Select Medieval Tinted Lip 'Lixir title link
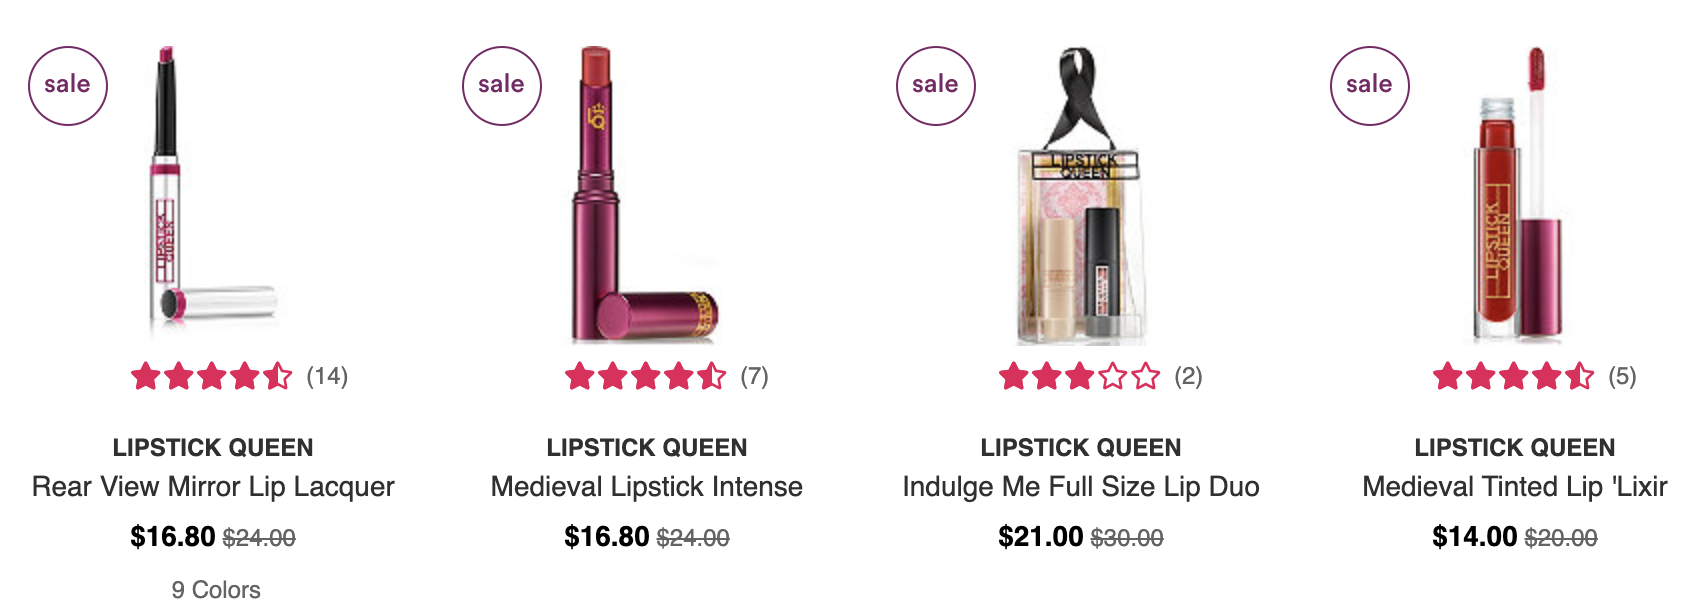The width and height of the screenshot is (1694, 612). (1515, 487)
